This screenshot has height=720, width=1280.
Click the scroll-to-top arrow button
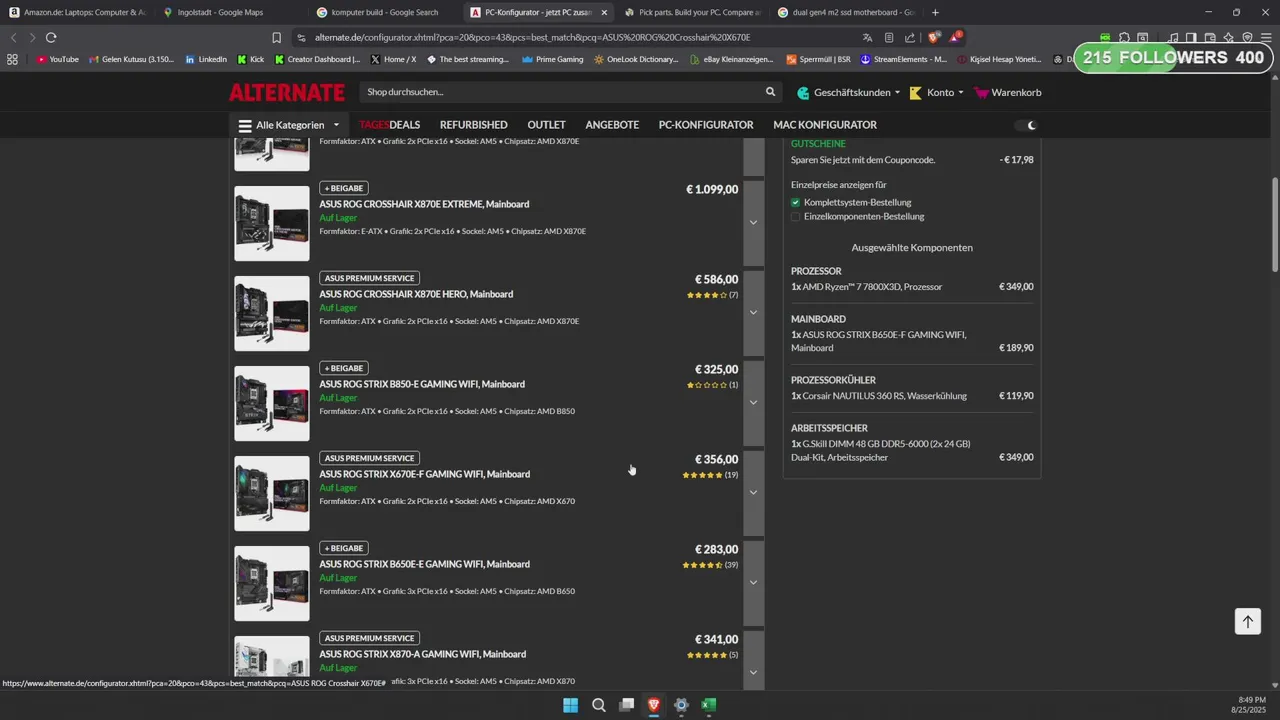coord(1247,621)
